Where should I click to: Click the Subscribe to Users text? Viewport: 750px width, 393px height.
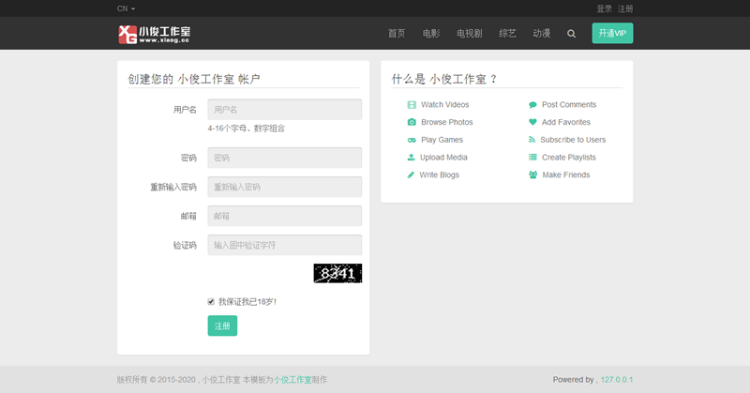(573, 140)
